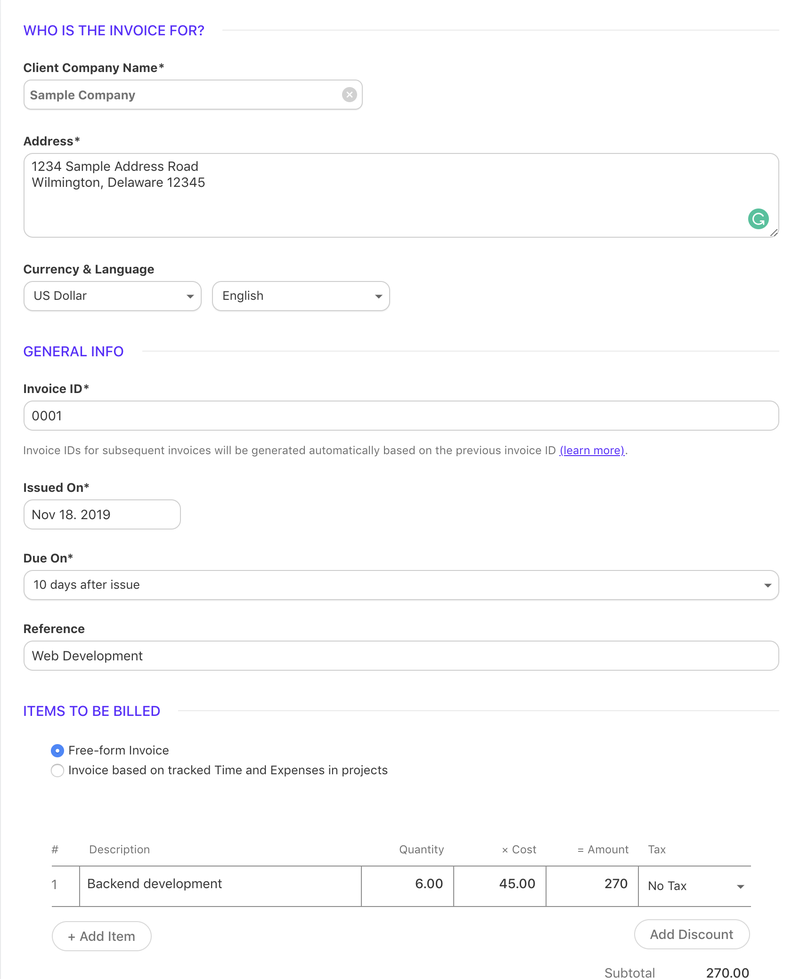Grab the Address box resize handle
This screenshot has width=800, height=979.
tap(774, 232)
